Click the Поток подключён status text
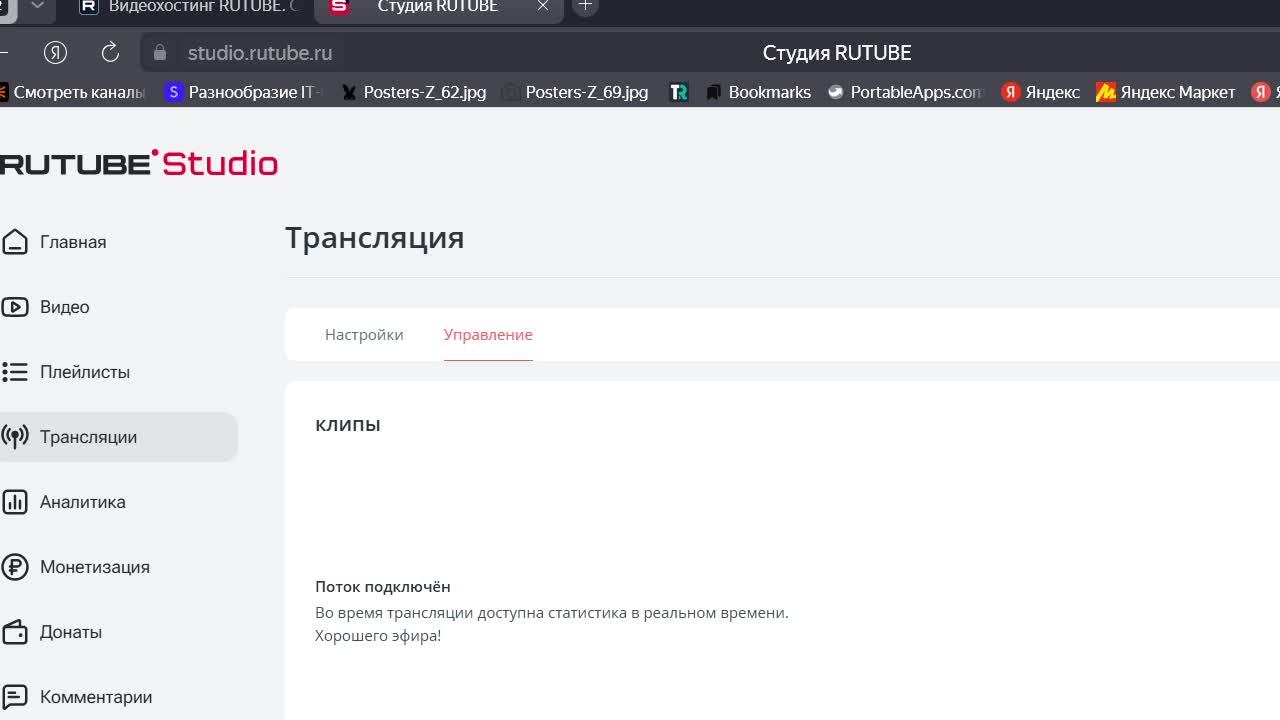The height and width of the screenshot is (720, 1280). (x=383, y=587)
